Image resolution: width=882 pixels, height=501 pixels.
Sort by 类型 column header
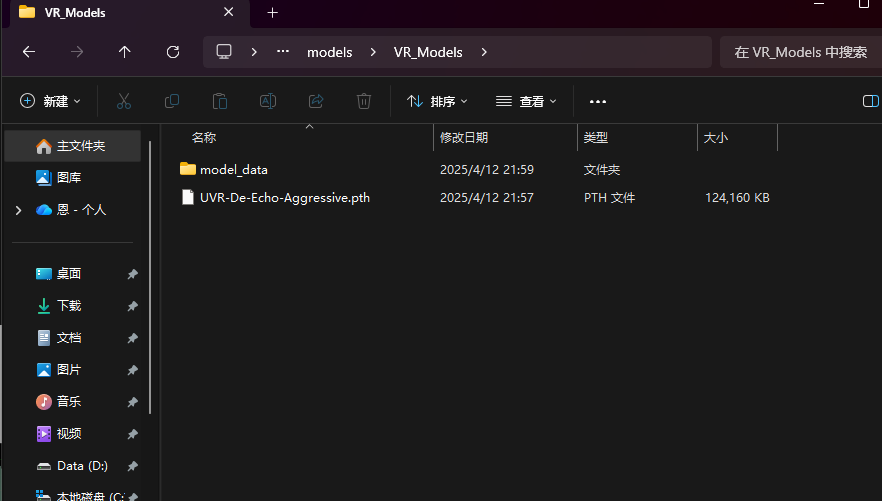click(x=596, y=138)
